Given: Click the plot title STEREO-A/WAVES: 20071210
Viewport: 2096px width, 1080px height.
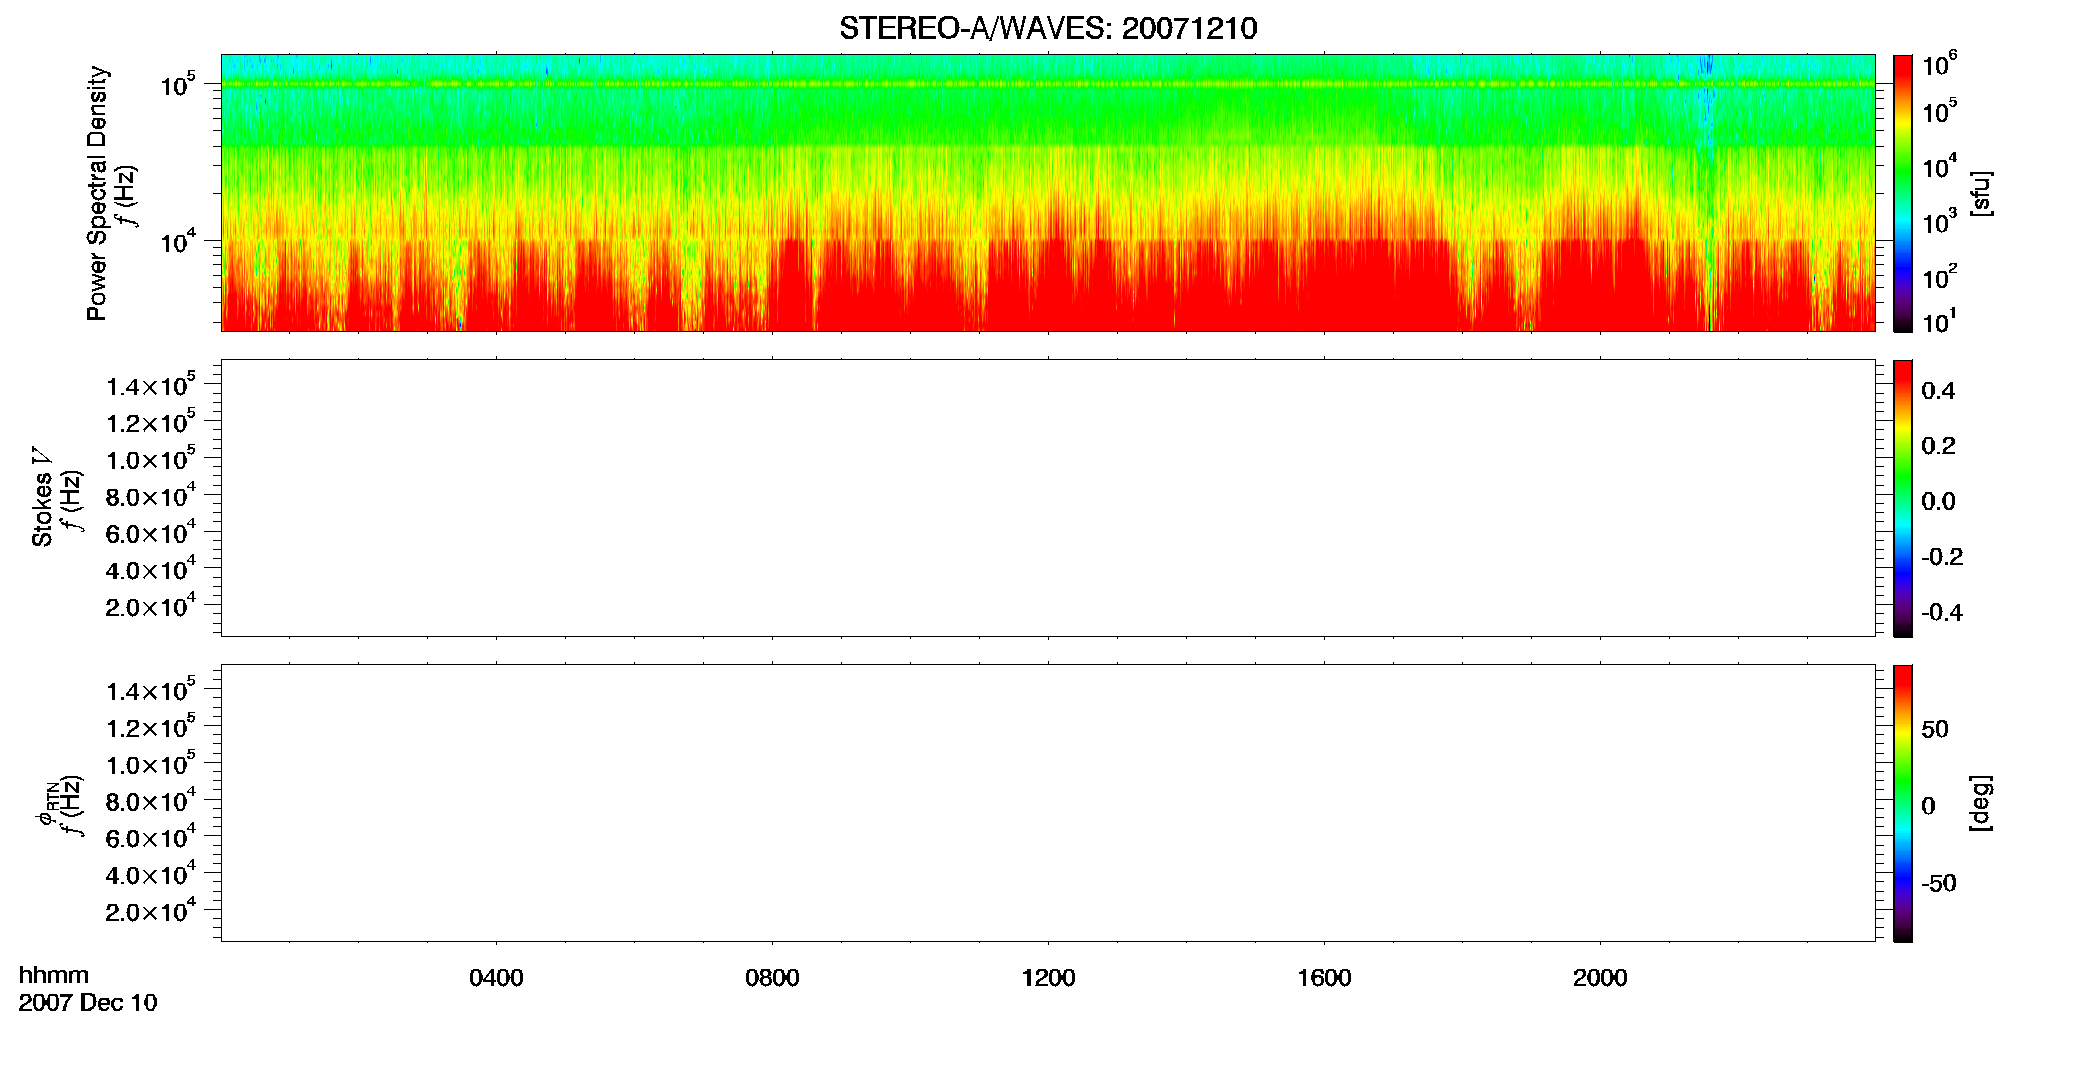Looking at the screenshot, I should [1048, 28].
